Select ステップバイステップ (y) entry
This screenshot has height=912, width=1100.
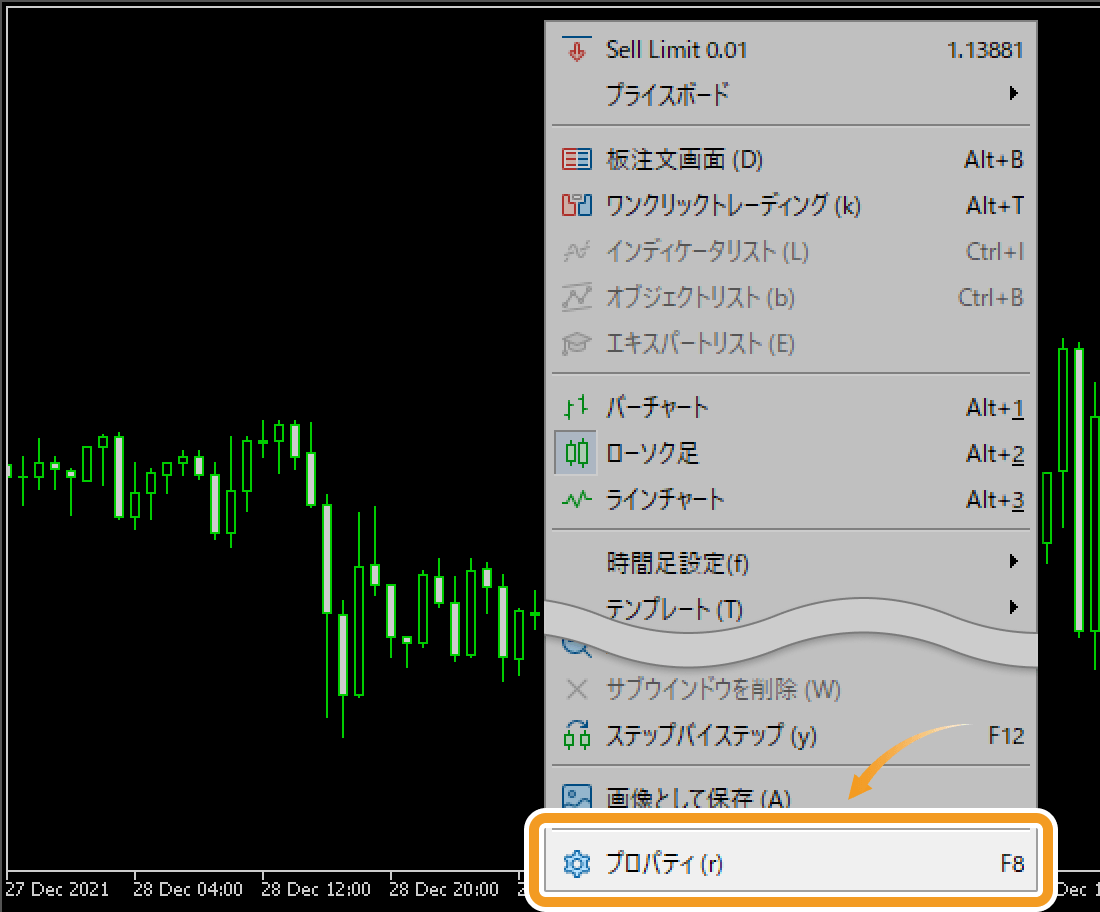tap(791, 735)
